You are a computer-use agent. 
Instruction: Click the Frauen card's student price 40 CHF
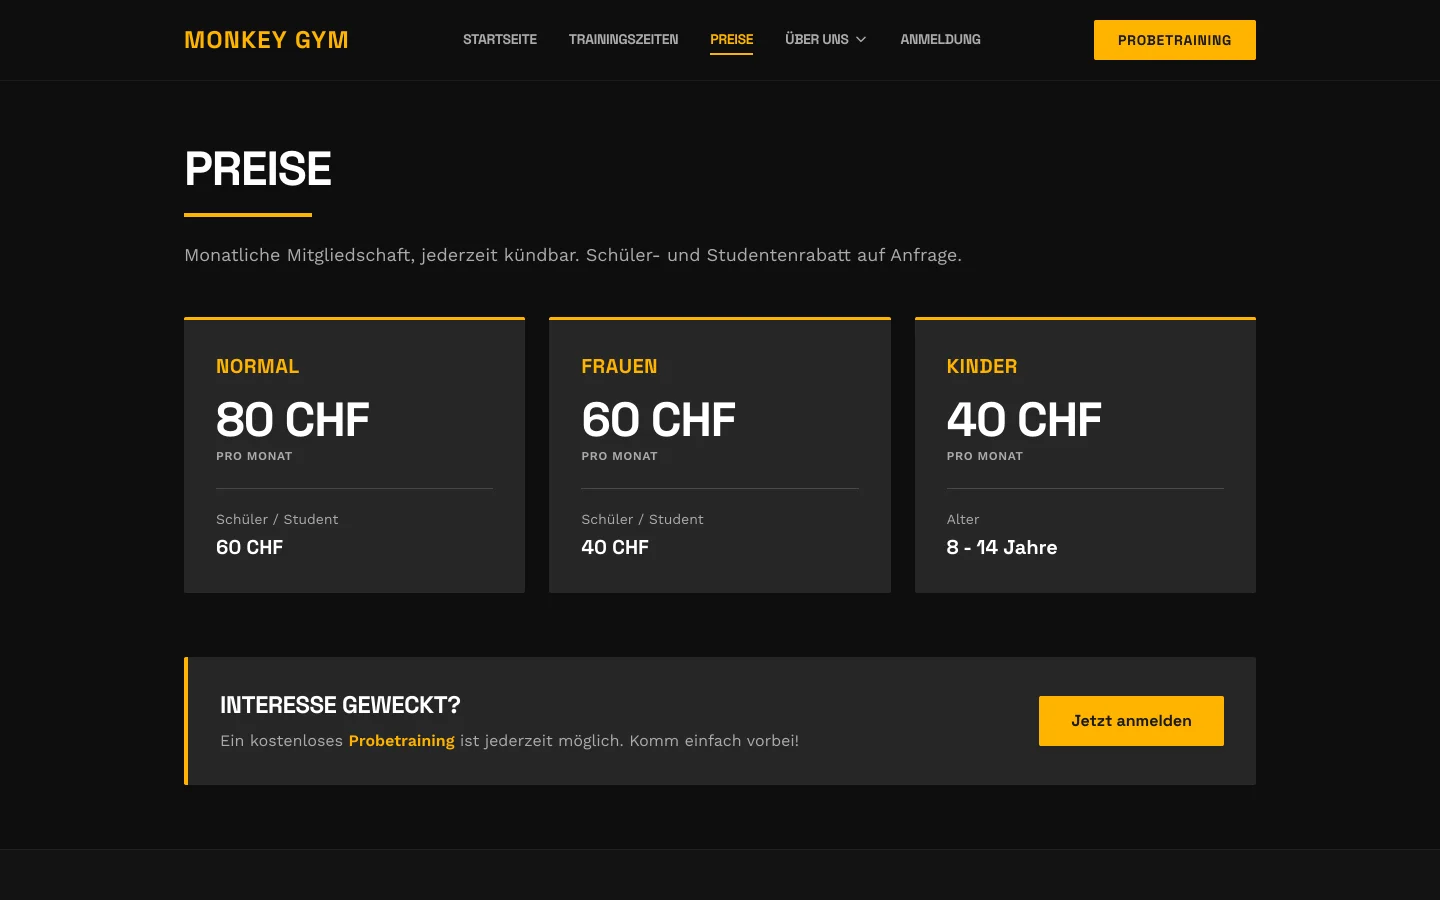point(615,548)
